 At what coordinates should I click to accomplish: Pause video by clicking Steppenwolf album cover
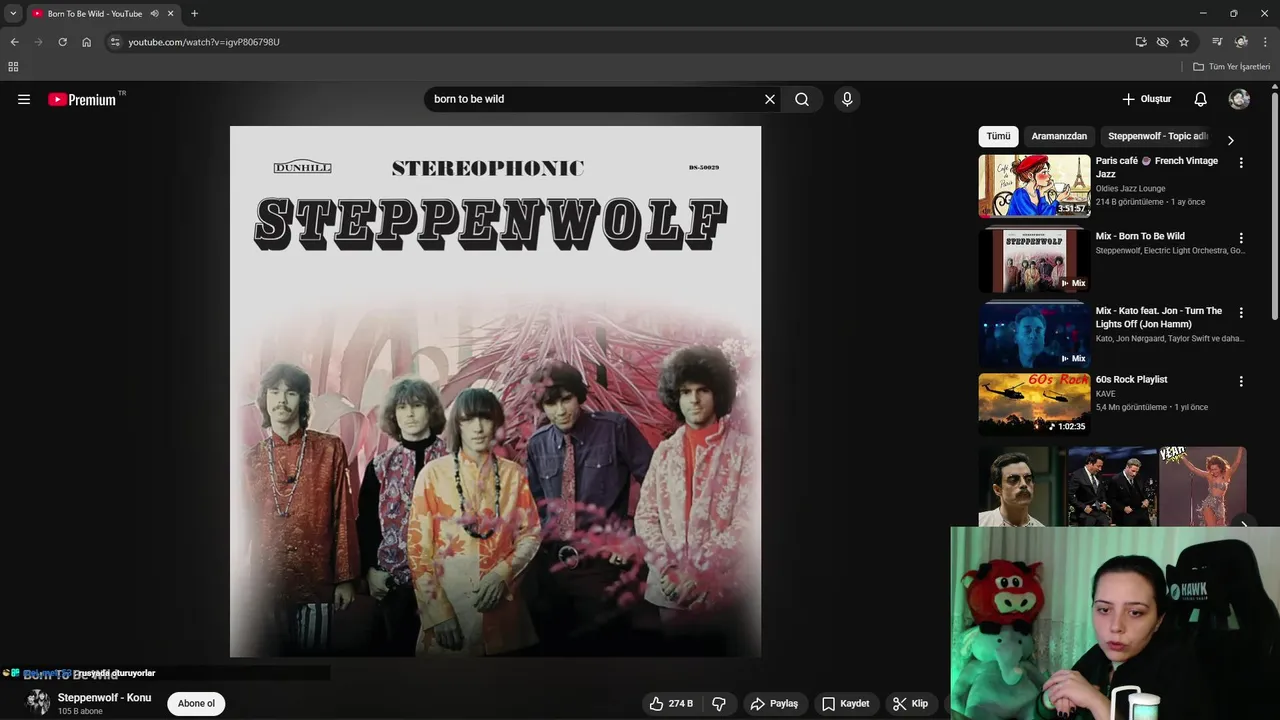495,391
